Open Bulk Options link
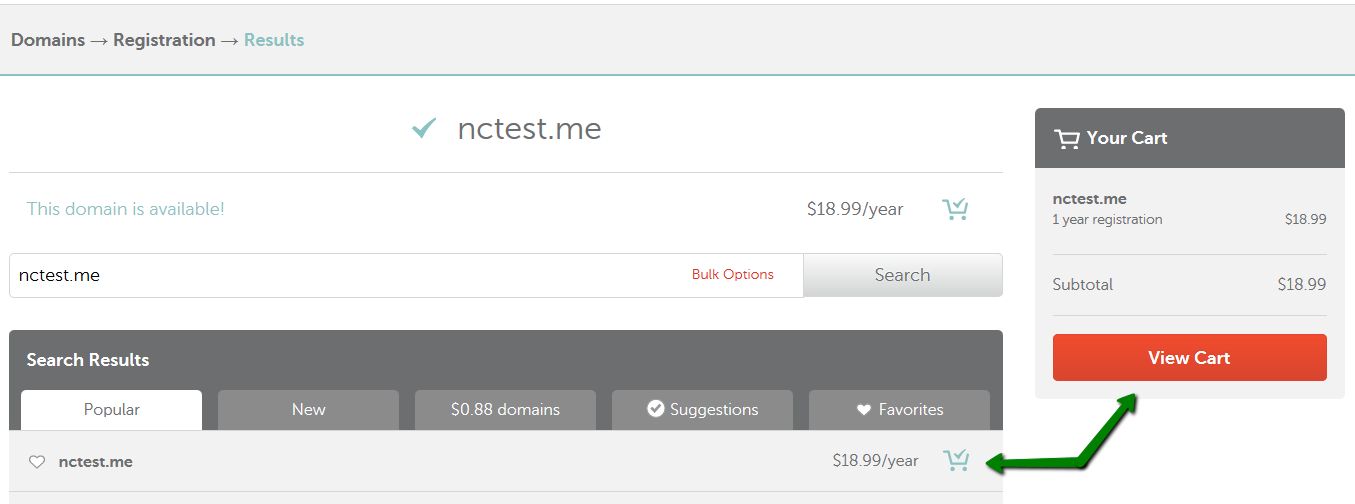Image resolution: width=1355 pixels, height=504 pixels. [x=733, y=275]
